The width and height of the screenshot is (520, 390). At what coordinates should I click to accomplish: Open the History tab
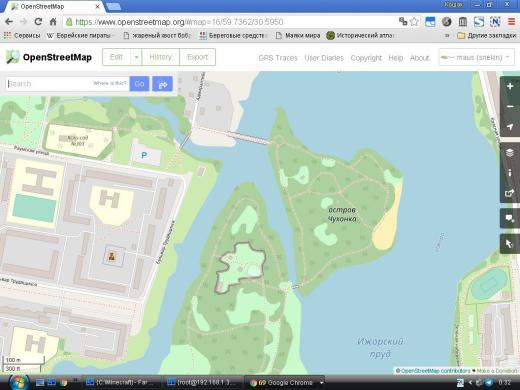[x=160, y=57]
